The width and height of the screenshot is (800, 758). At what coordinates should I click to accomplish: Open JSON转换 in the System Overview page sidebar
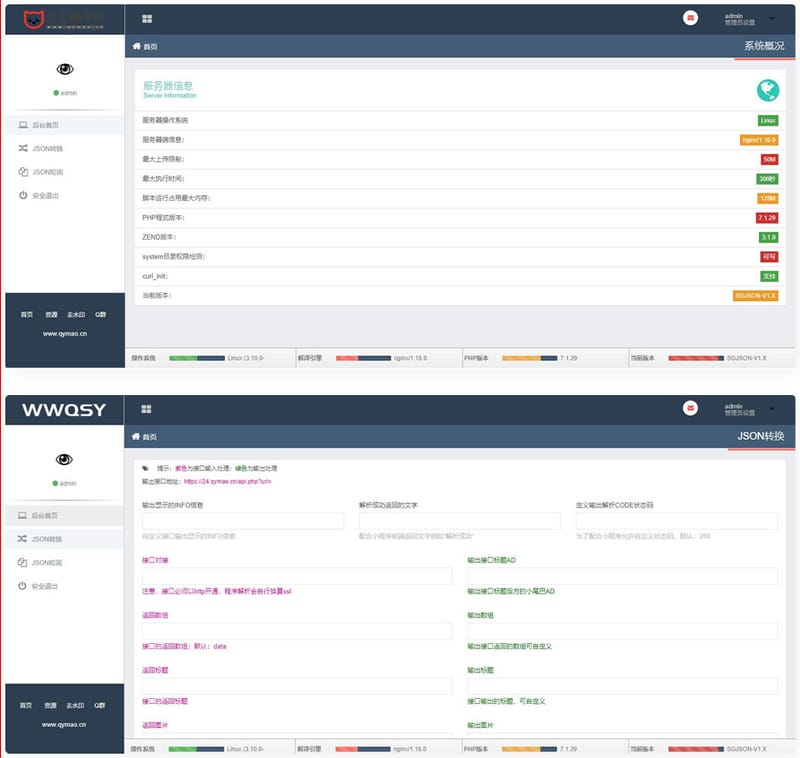tap(47, 148)
